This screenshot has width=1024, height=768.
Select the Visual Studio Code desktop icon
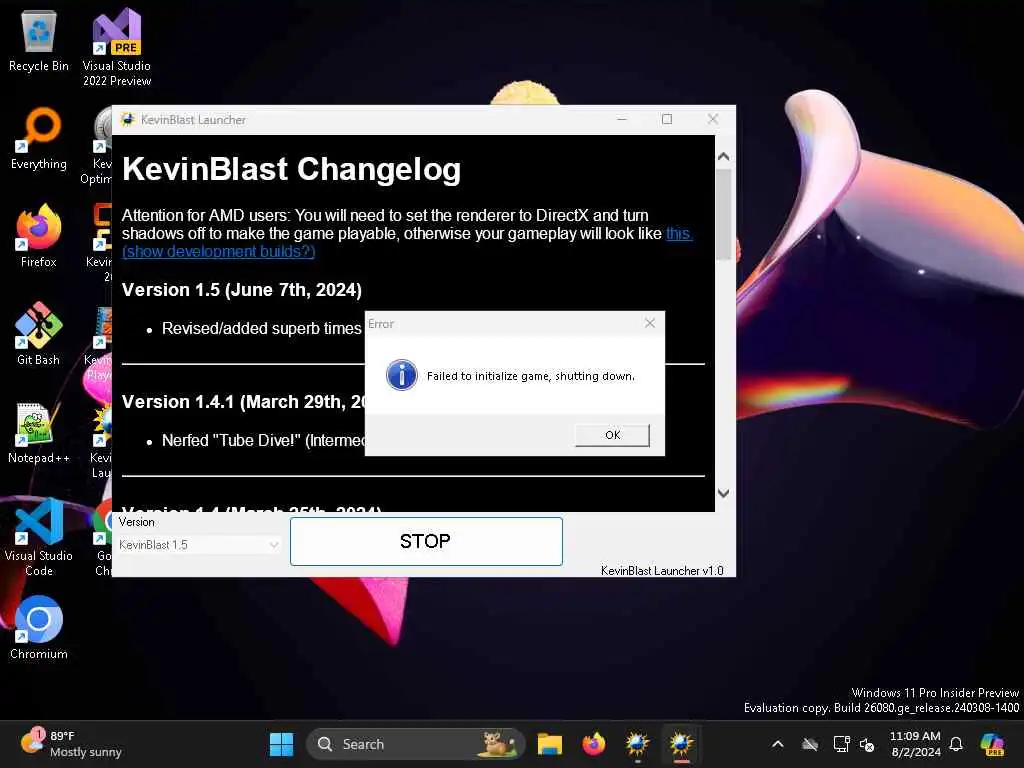pos(39,537)
